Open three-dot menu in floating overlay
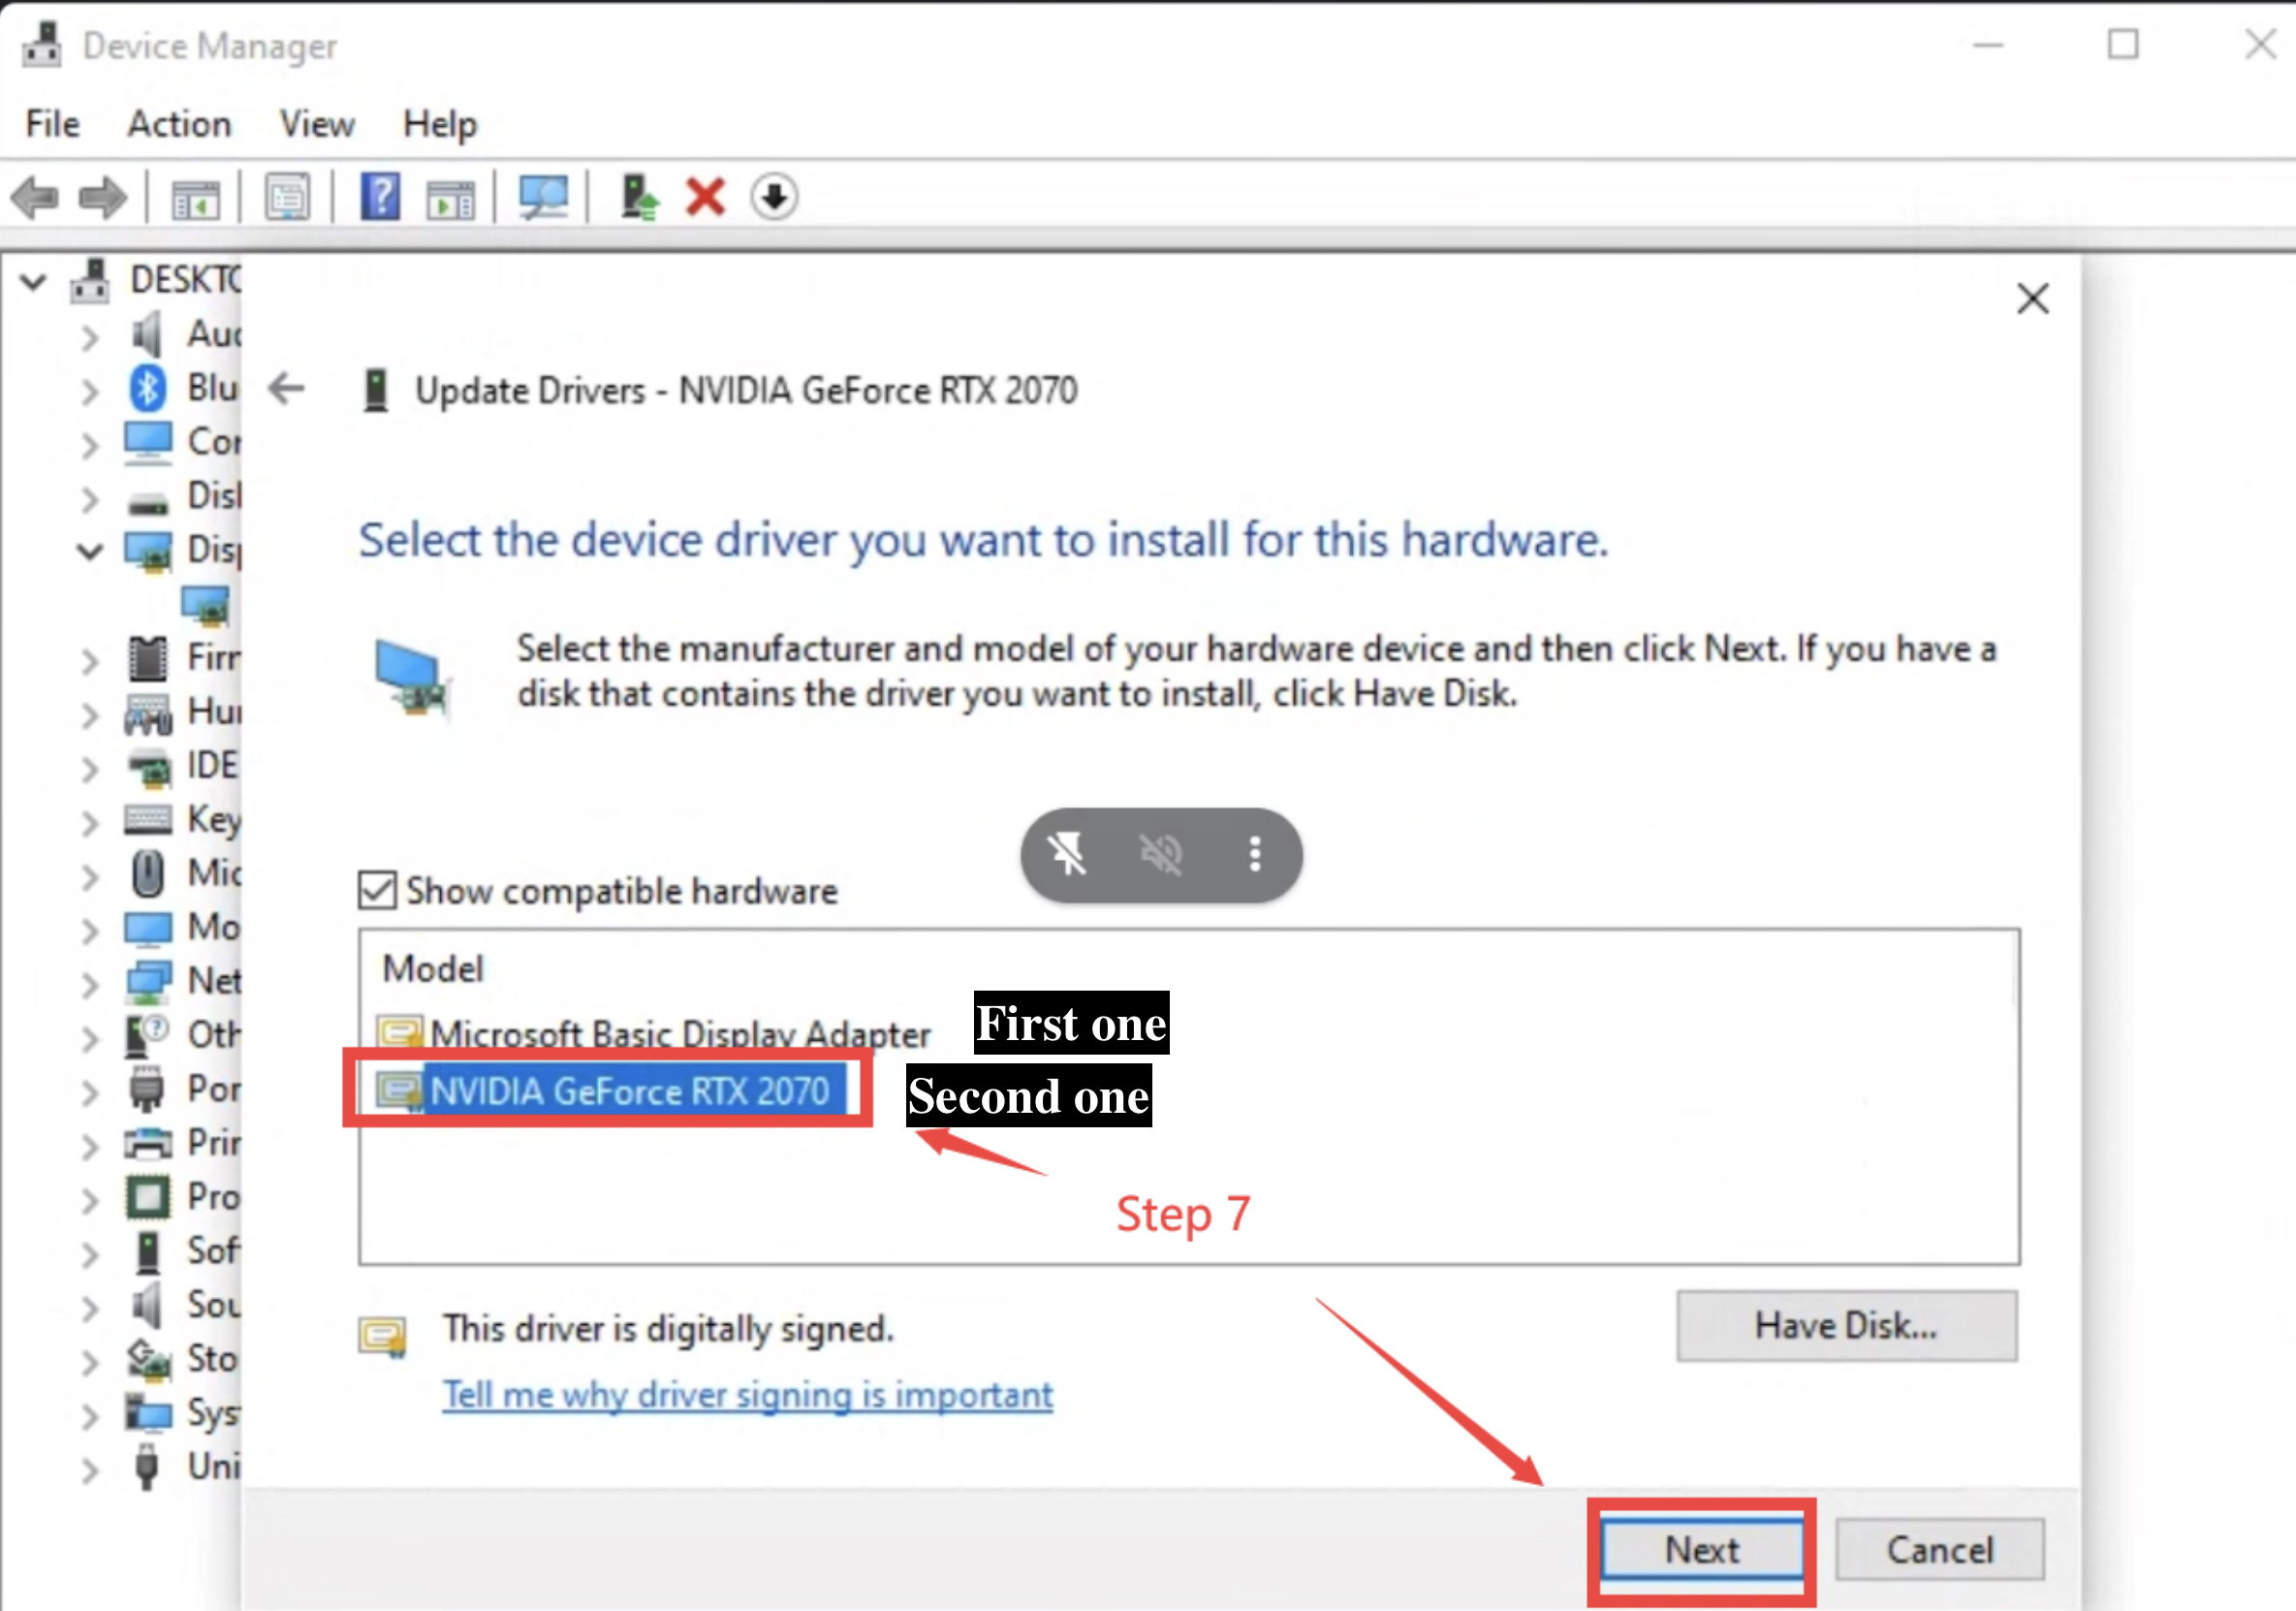This screenshot has width=2296, height=1611. coord(1254,855)
